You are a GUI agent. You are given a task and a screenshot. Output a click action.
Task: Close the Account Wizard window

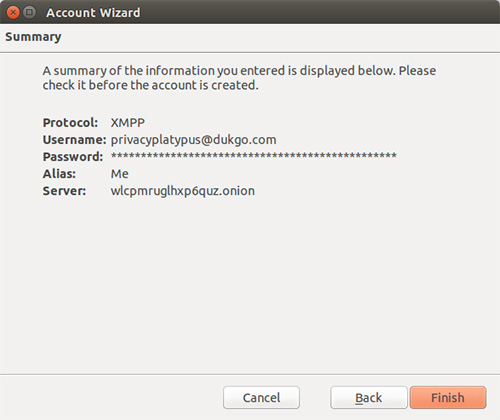click(13, 13)
